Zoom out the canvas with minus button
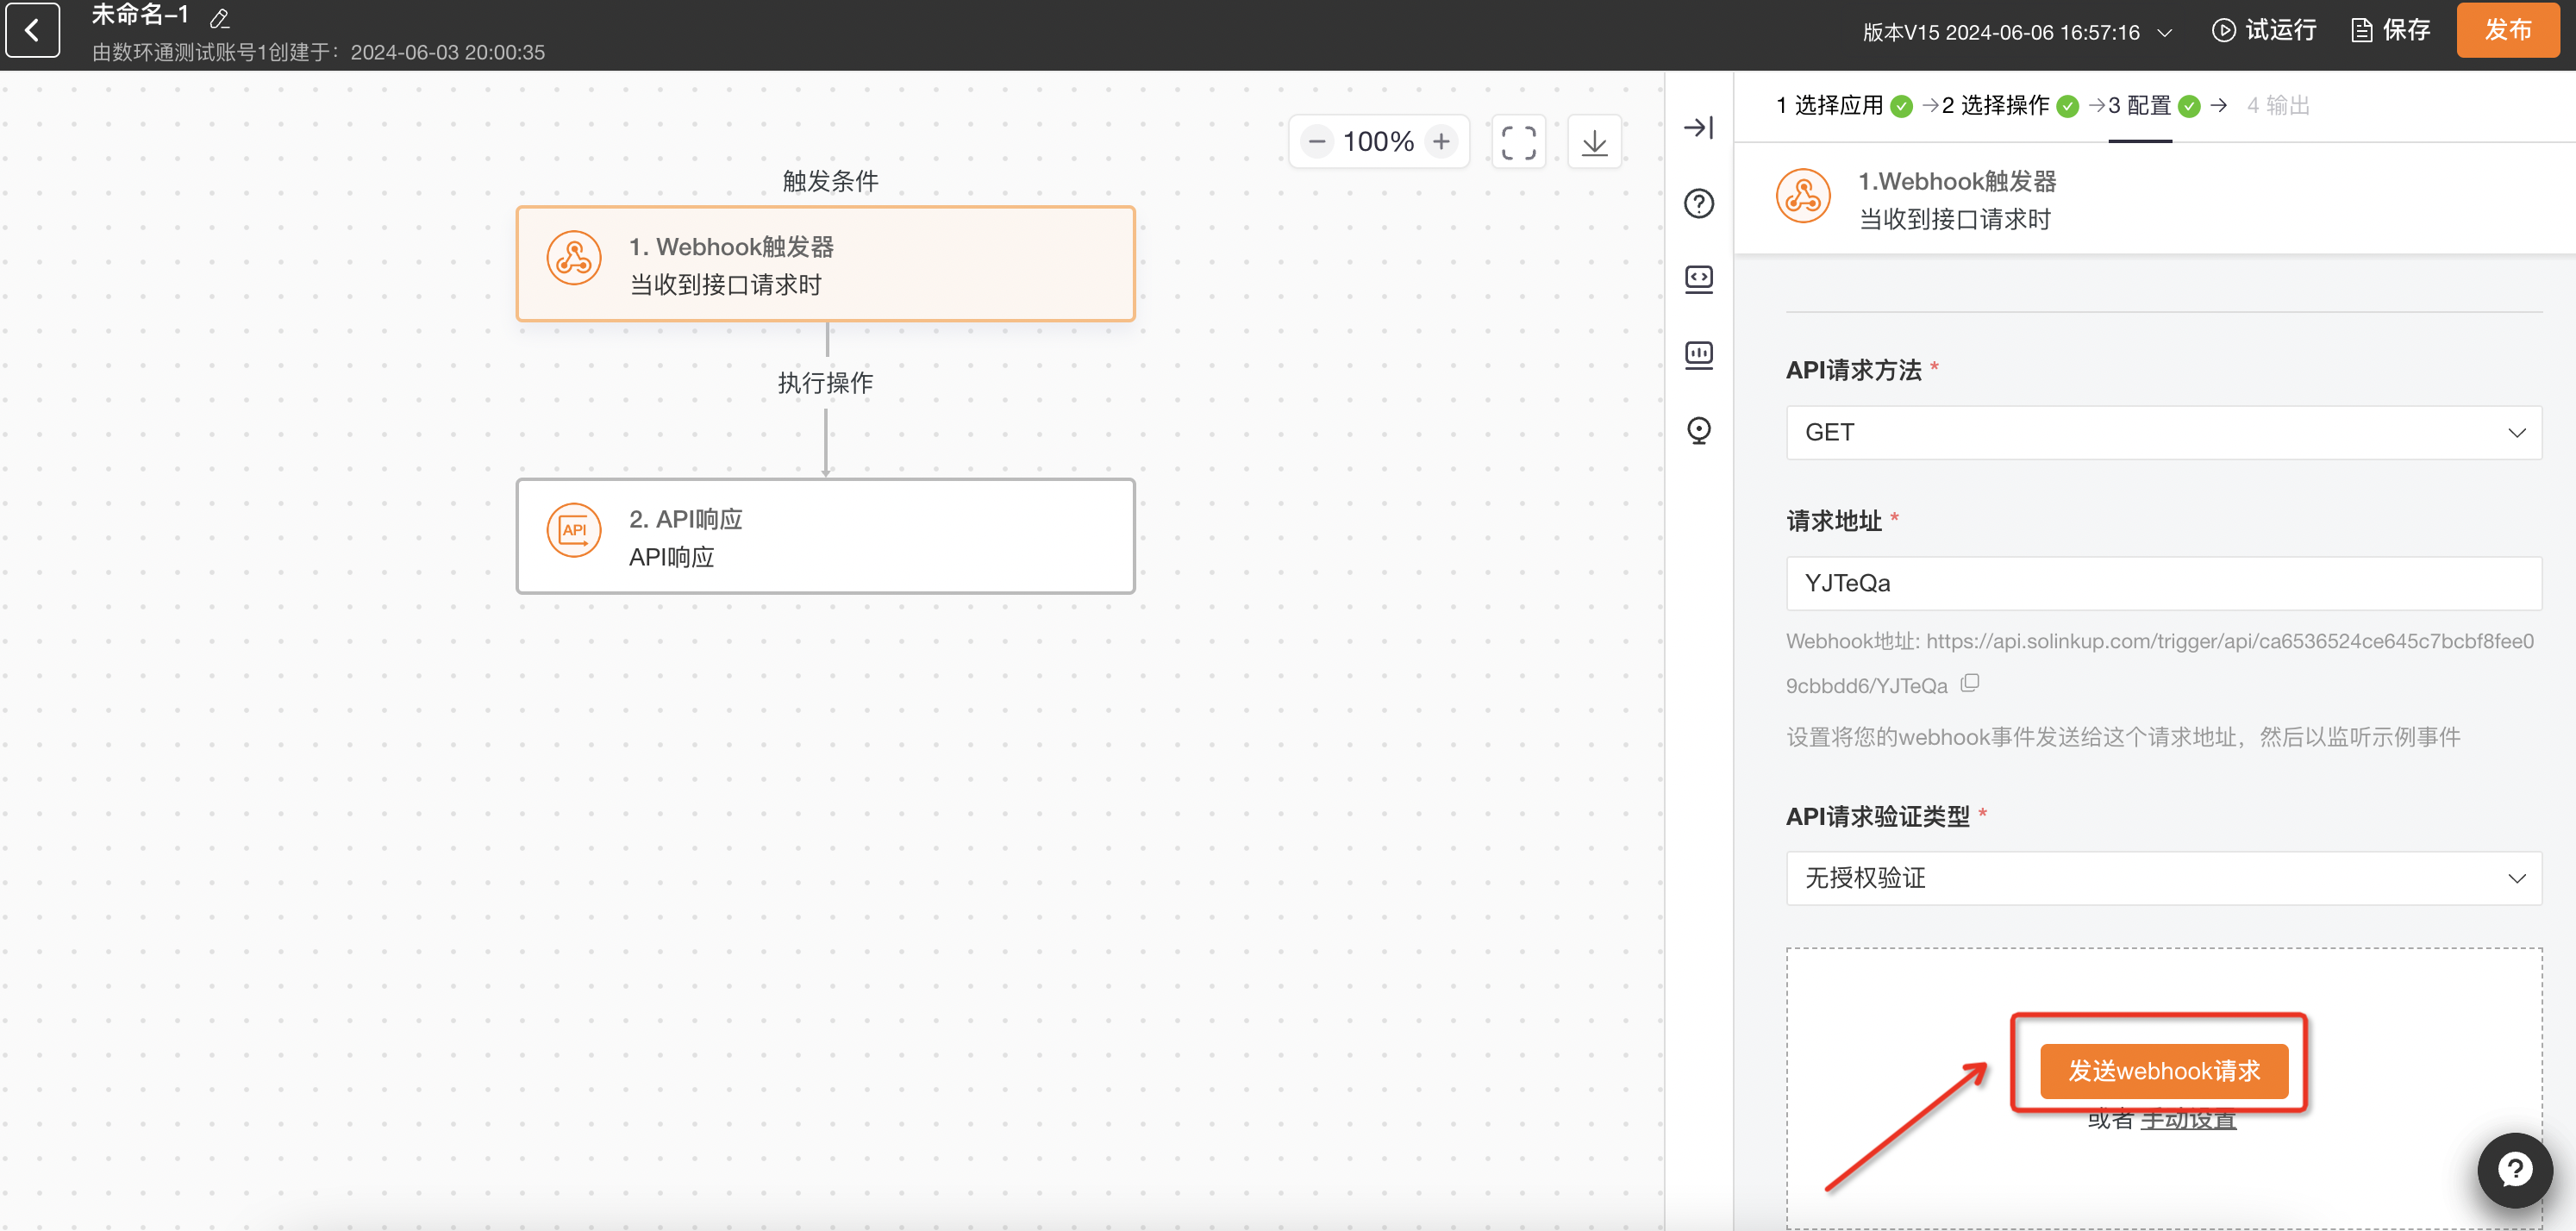 click(x=1317, y=142)
